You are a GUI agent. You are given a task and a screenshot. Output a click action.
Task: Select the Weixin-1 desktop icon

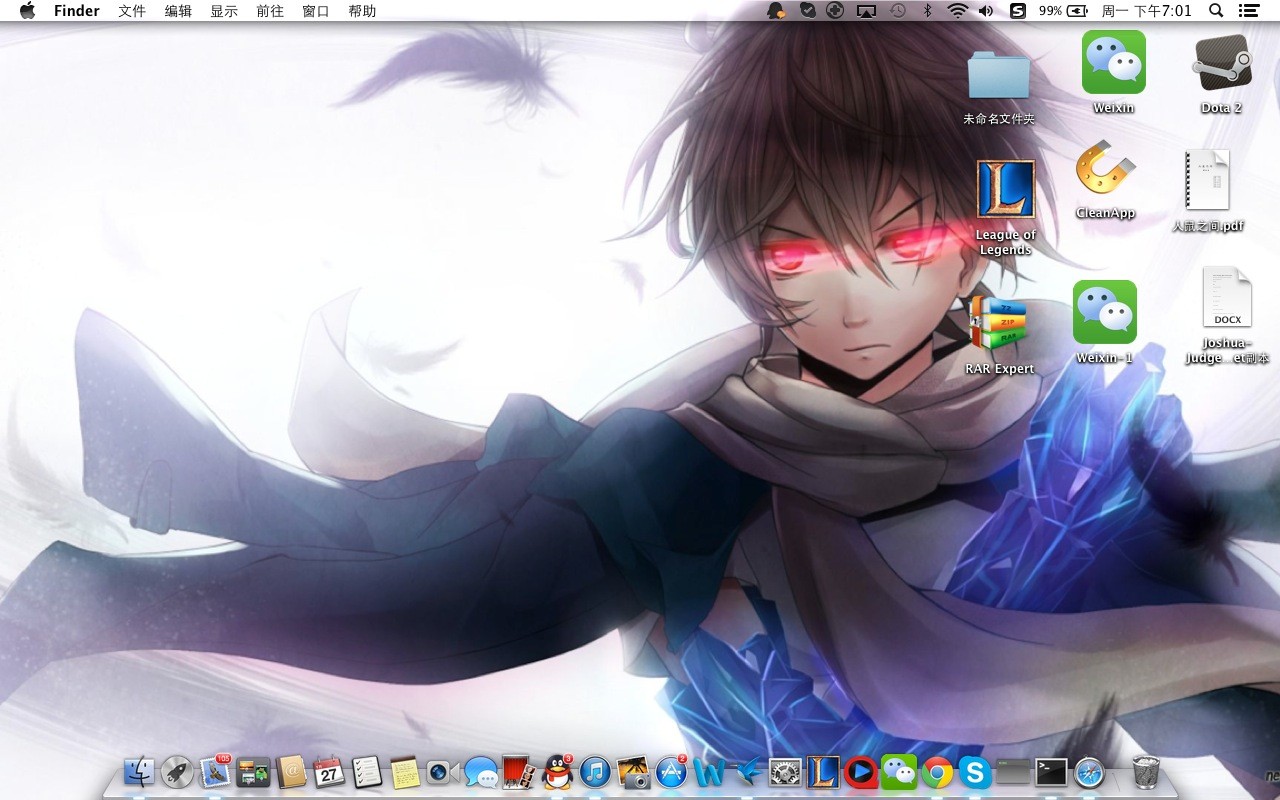pyautogui.click(x=1105, y=312)
